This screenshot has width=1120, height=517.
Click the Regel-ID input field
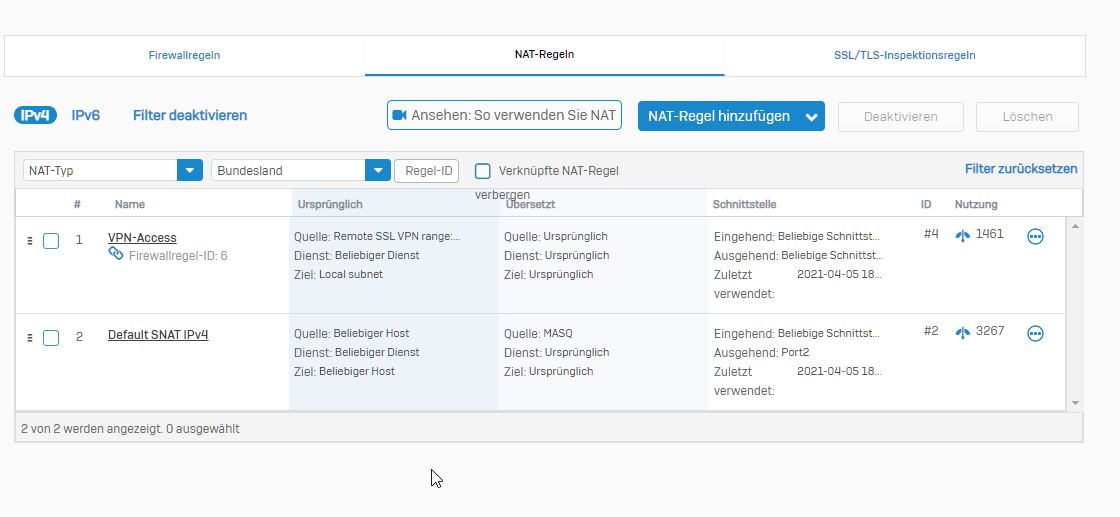click(x=429, y=170)
